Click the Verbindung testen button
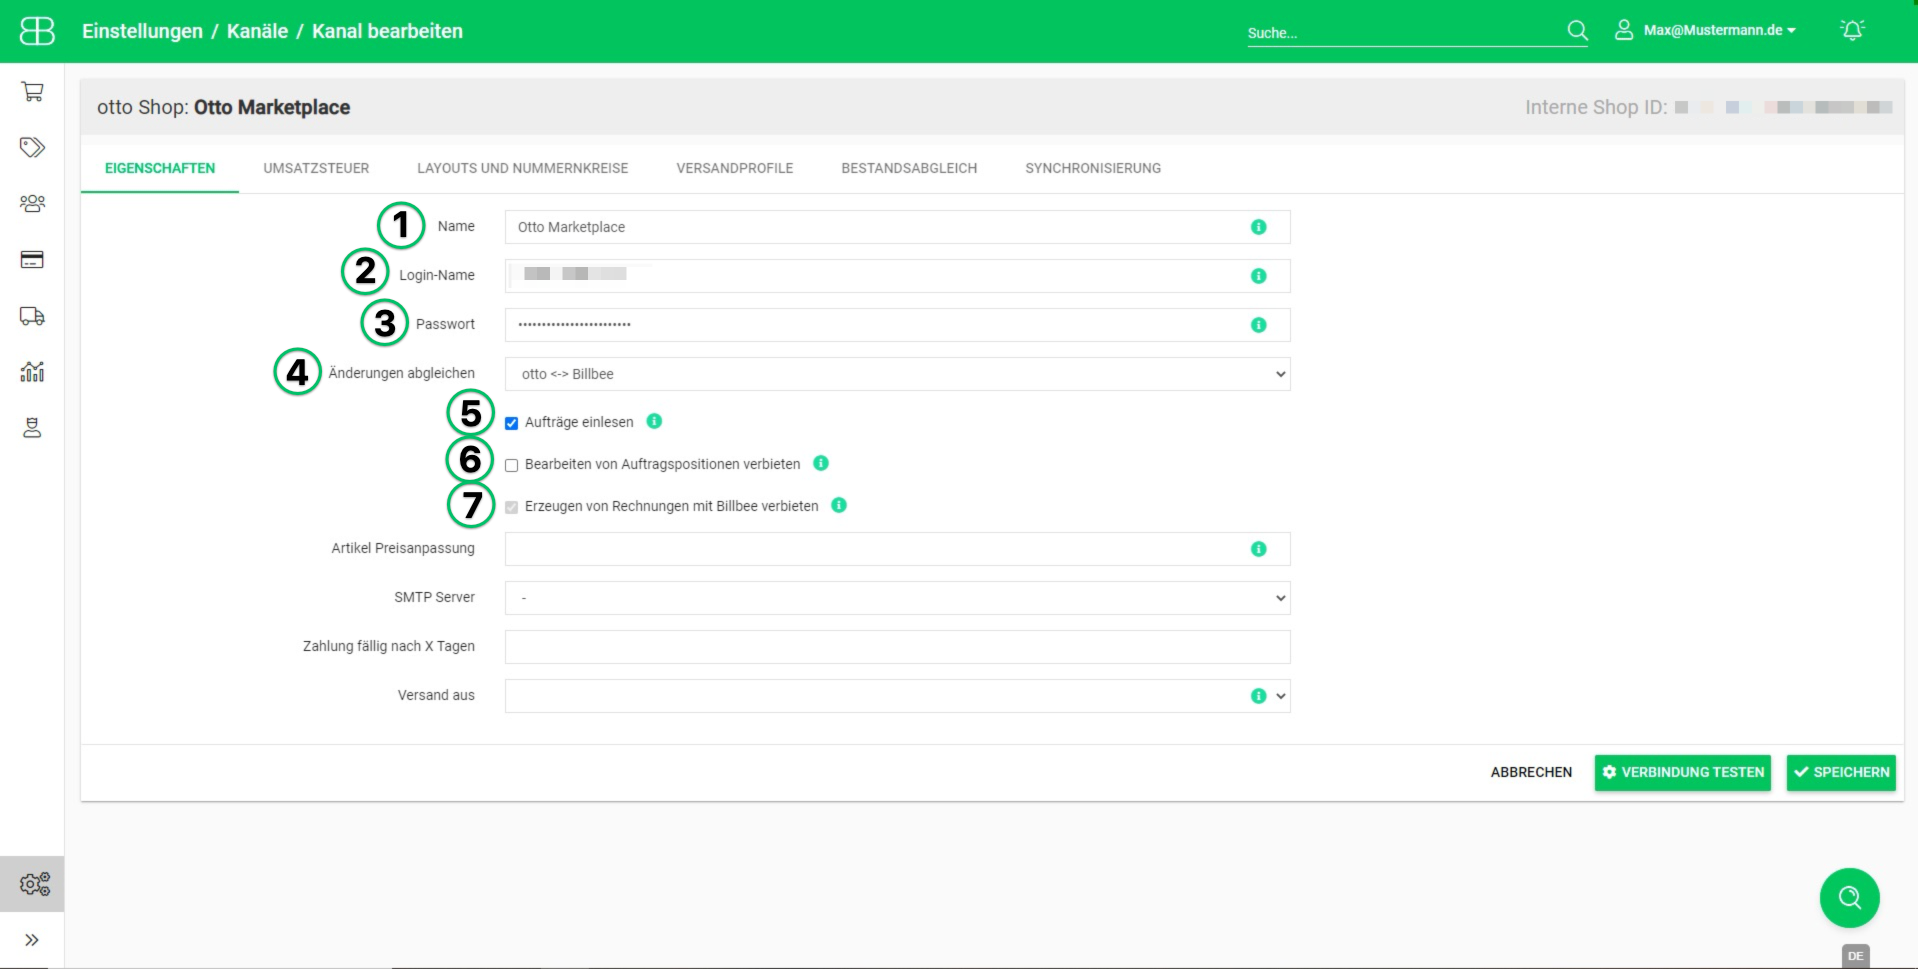1918x969 pixels. pos(1683,772)
